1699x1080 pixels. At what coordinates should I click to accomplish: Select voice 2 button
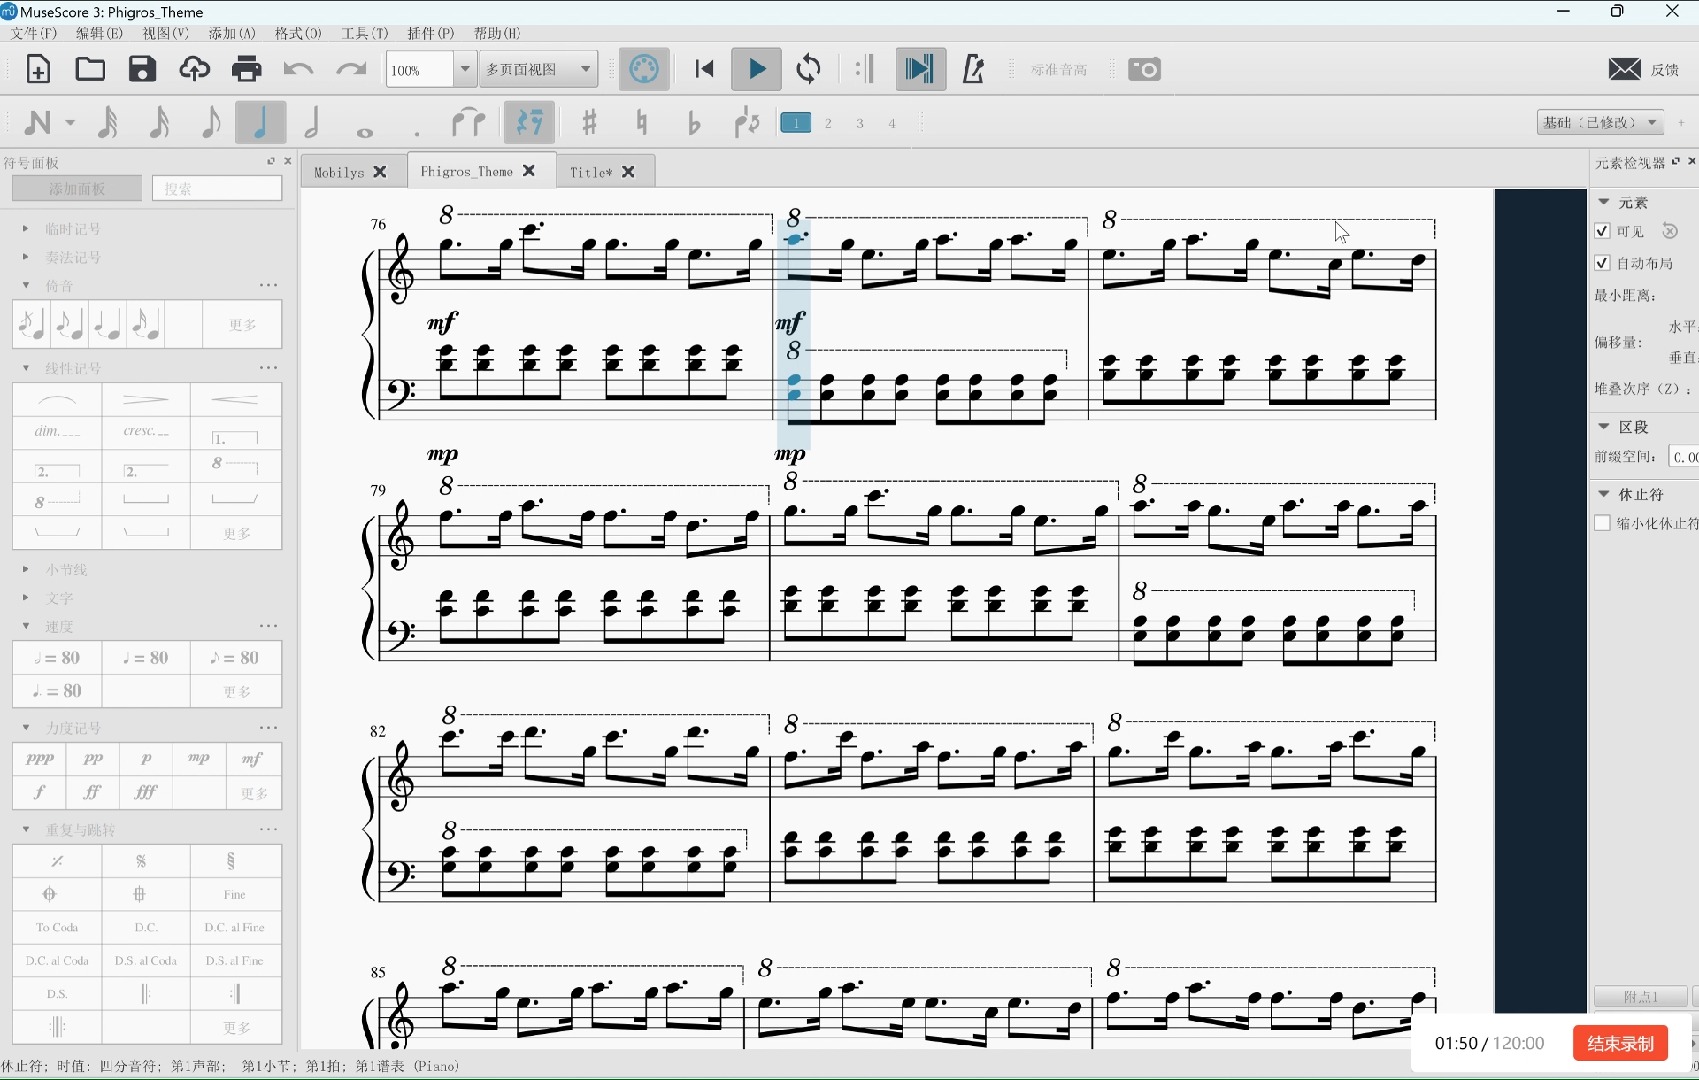(828, 123)
